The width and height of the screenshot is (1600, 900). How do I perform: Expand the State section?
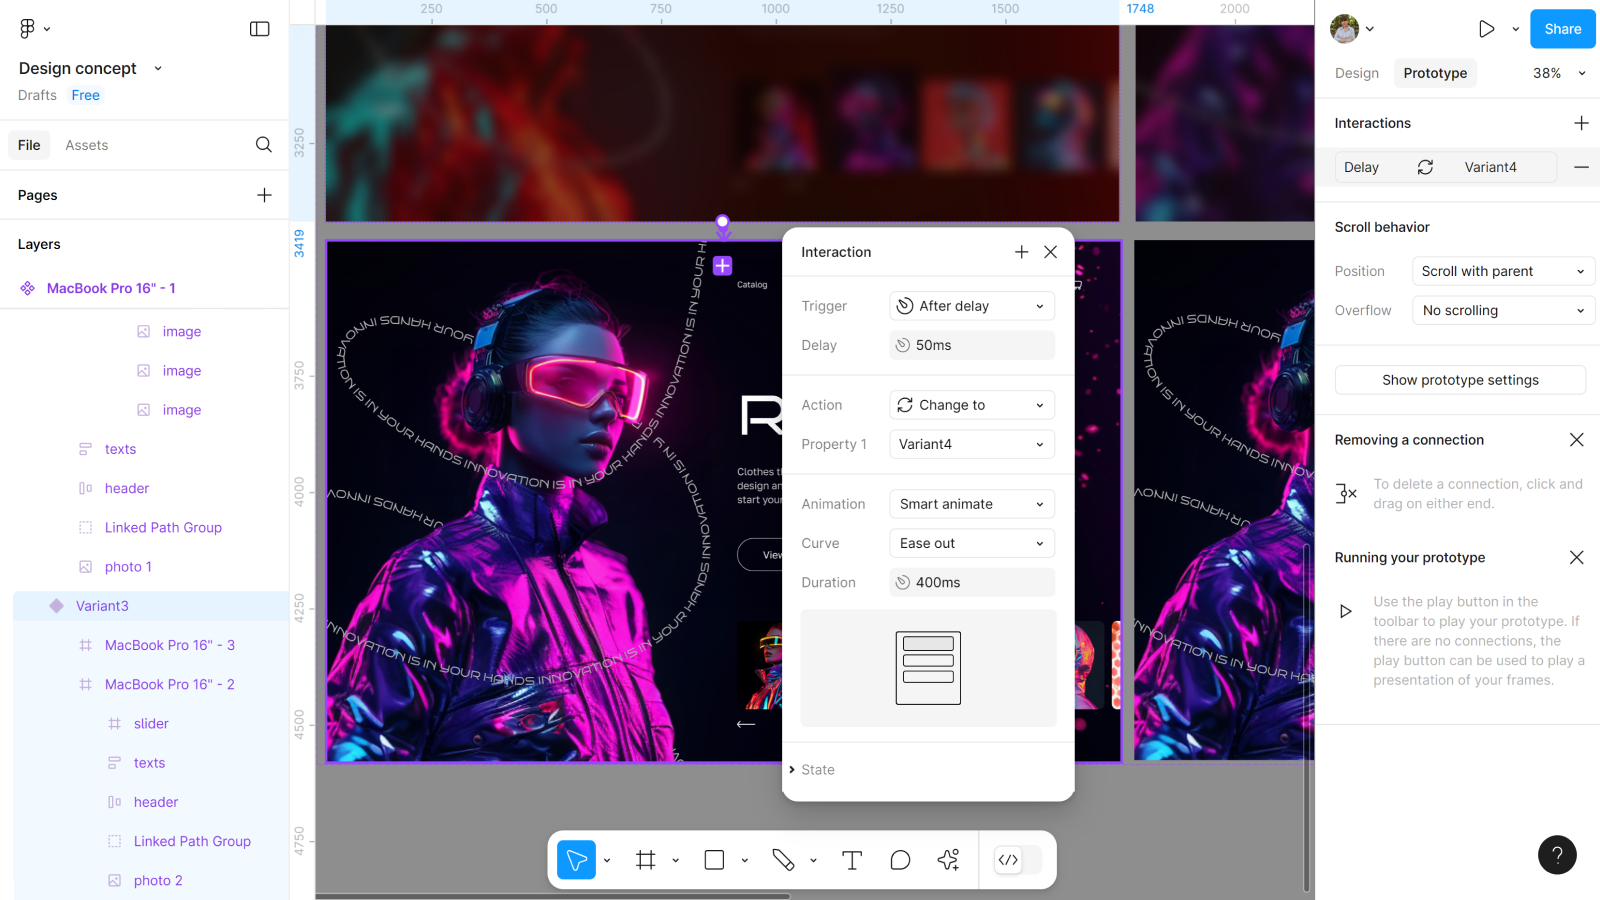(x=817, y=770)
